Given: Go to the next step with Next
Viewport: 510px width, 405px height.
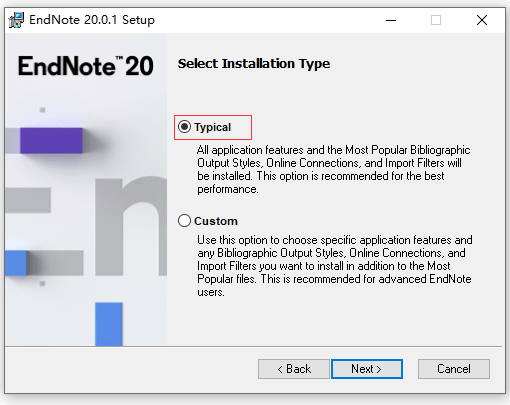Looking at the screenshot, I should (x=367, y=369).
